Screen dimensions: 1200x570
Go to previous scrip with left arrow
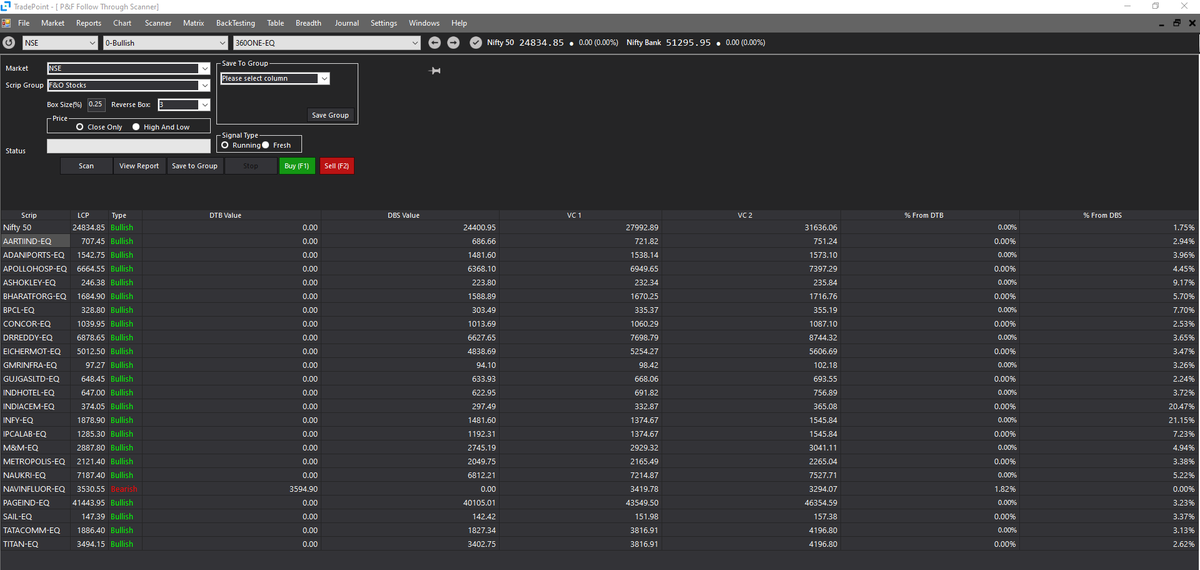(435, 43)
